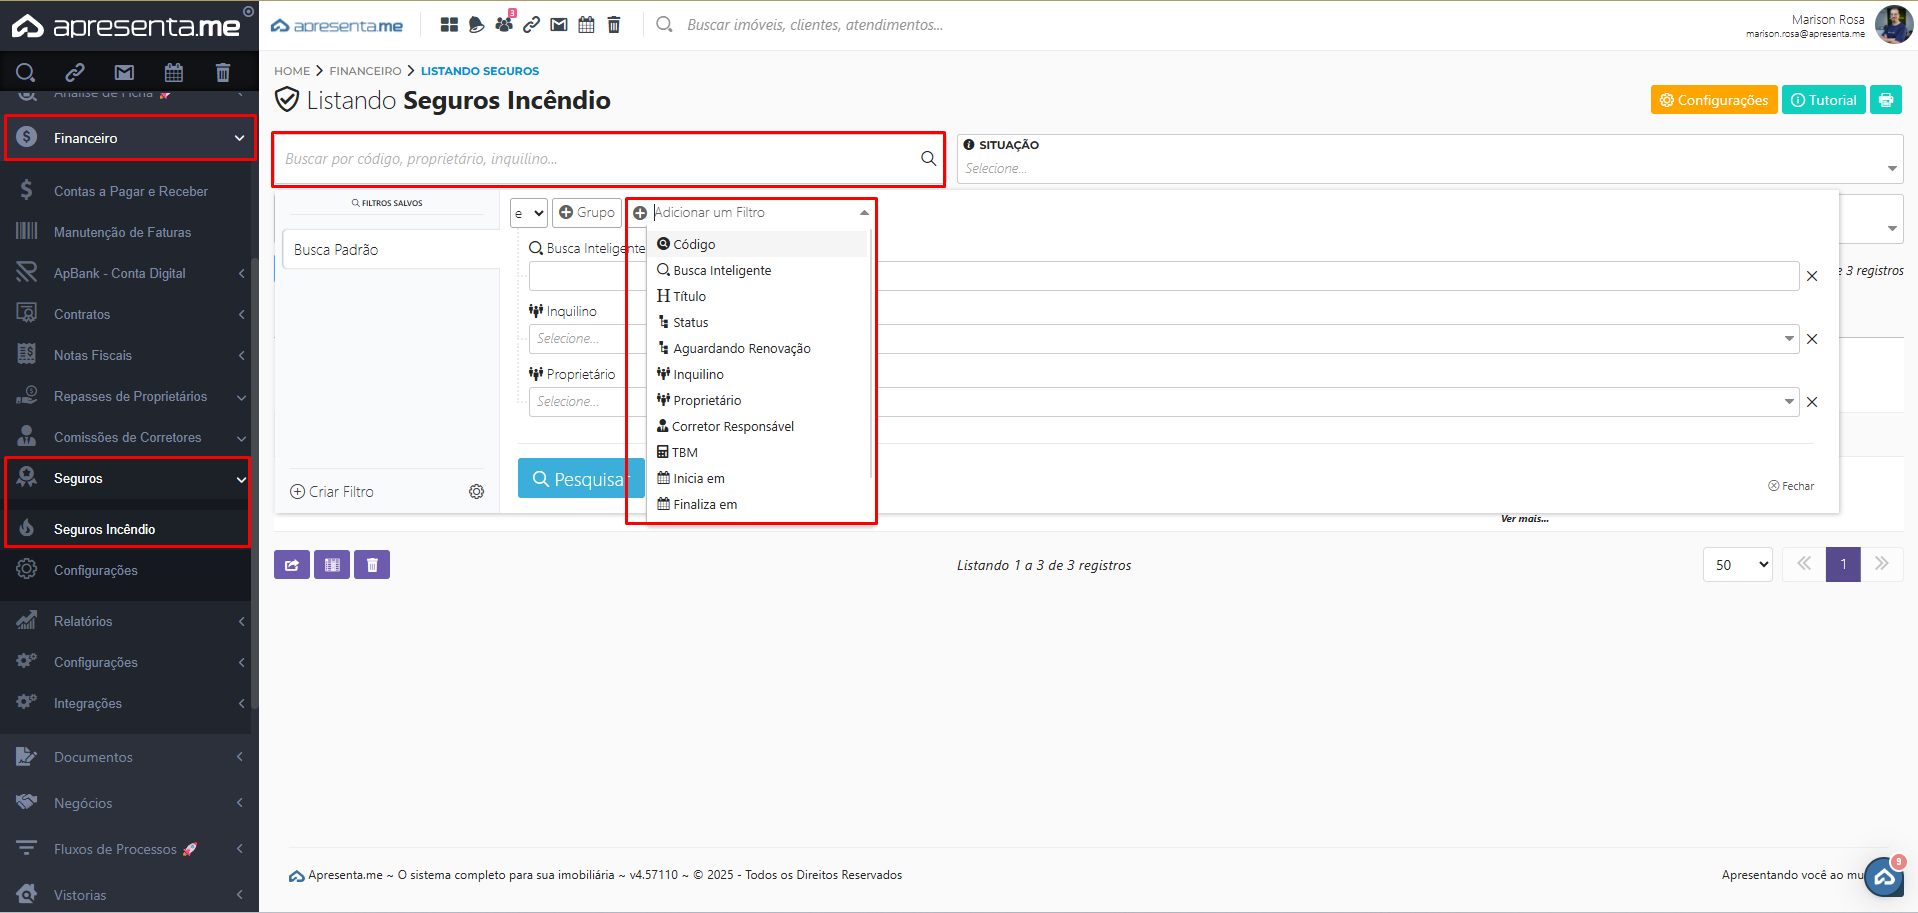Open the 50 records per page dropdown
This screenshot has height=913, width=1918.
[1737, 565]
